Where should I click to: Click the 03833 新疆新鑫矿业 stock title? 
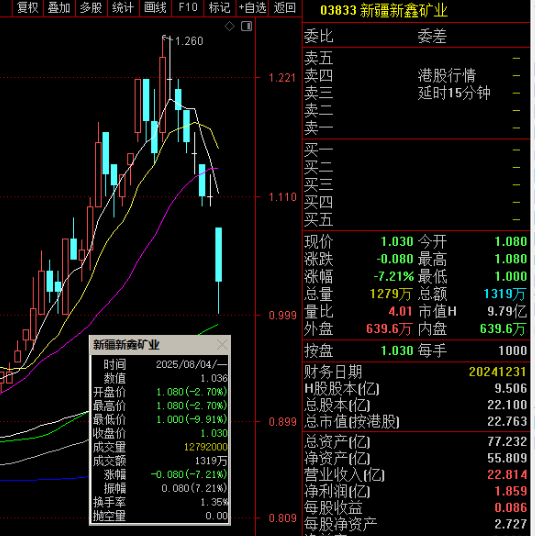[x=384, y=11]
